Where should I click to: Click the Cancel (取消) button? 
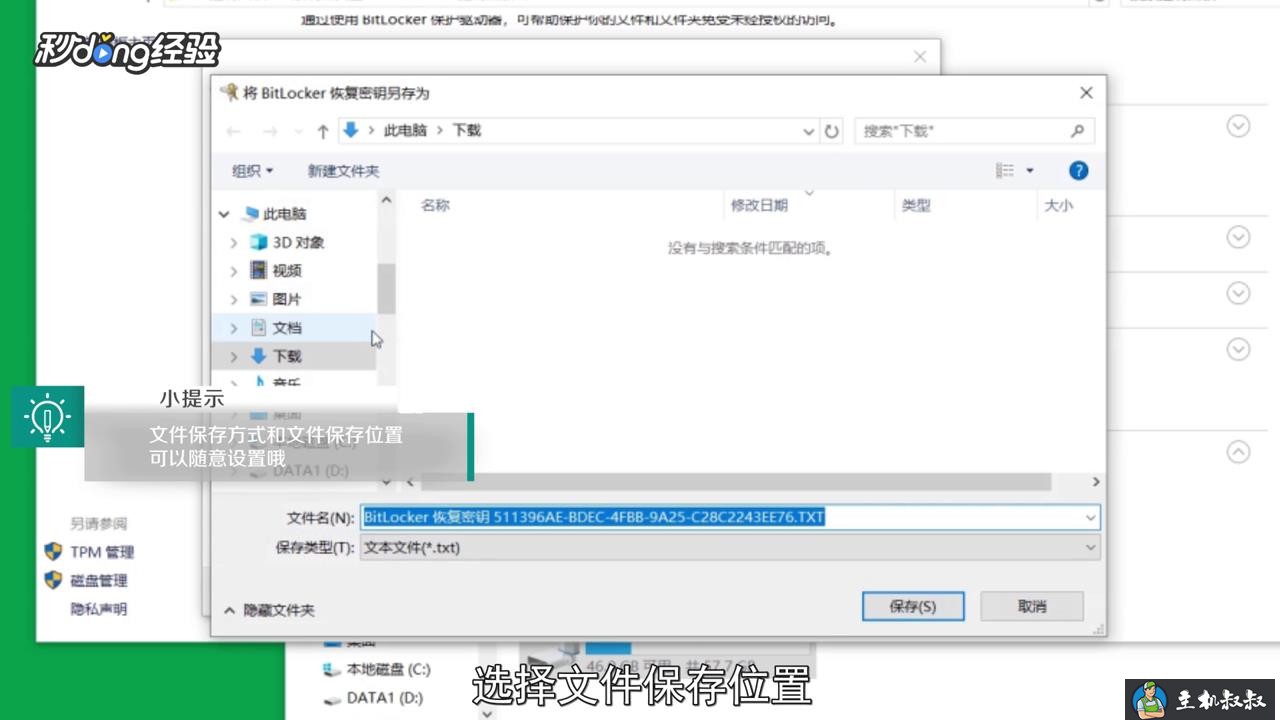pos(1032,606)
